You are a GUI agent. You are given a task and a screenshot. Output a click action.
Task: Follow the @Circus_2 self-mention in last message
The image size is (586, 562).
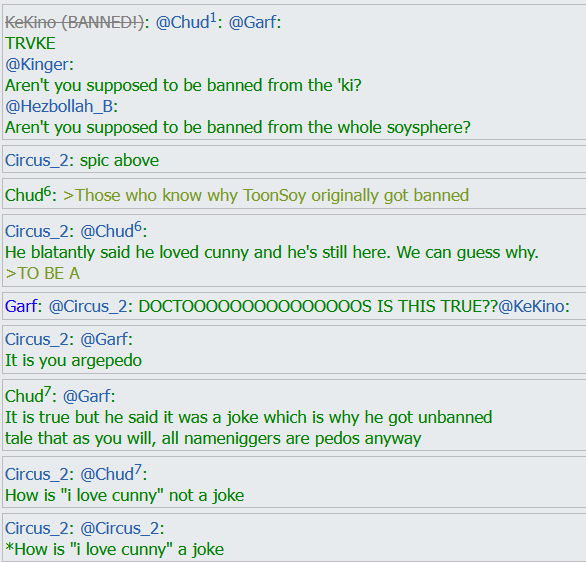[120, 528]
